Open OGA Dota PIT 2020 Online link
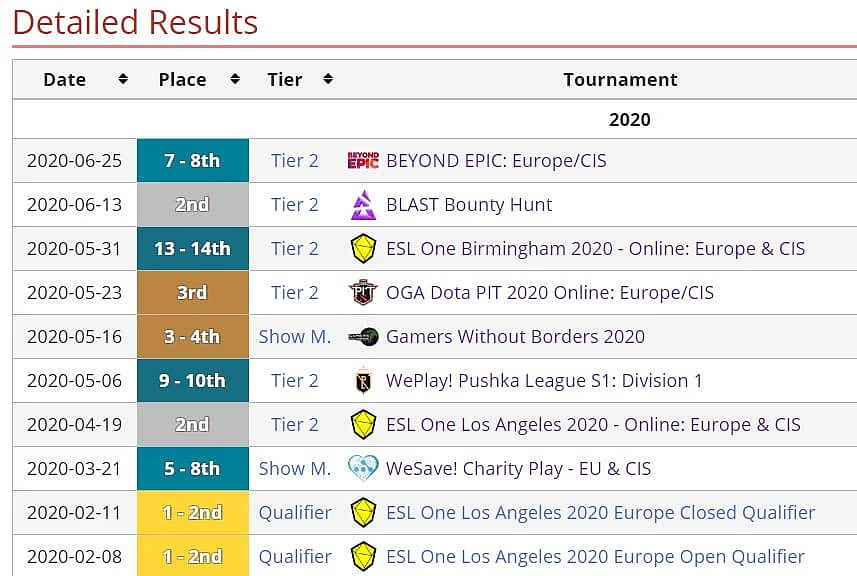Image resolution: width=857 pixels, height=576 pixels. click(550, 293)
